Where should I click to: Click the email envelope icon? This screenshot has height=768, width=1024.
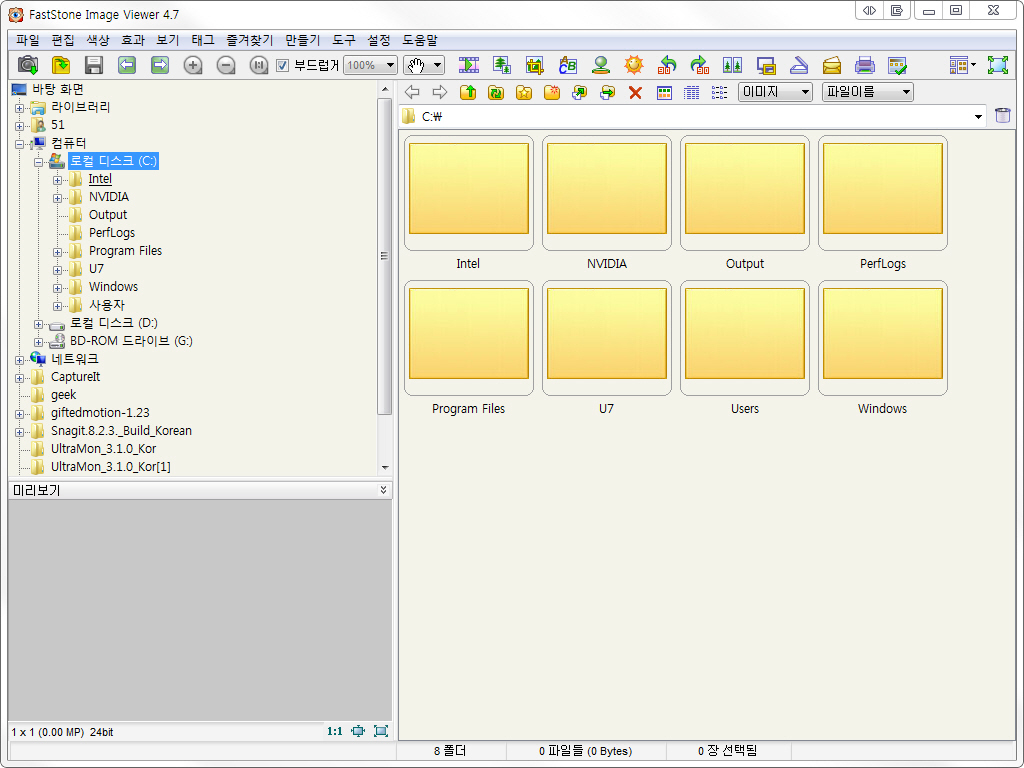pos(831,65)
